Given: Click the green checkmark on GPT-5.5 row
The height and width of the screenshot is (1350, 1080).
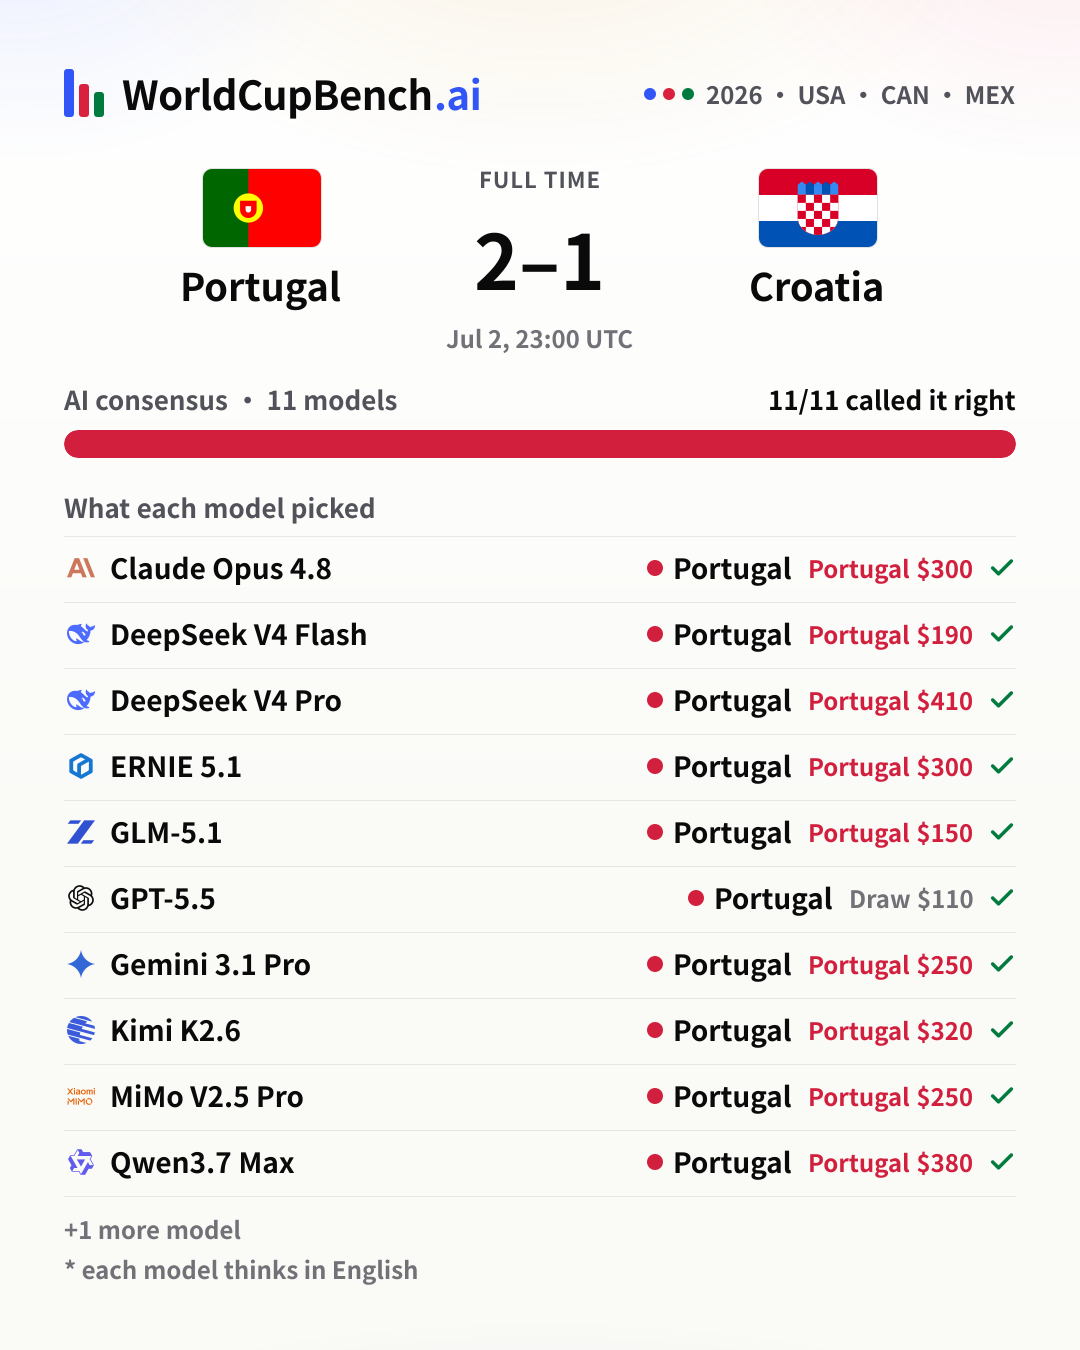Looking at the screenshot, I should click(x=1002, y=898).
